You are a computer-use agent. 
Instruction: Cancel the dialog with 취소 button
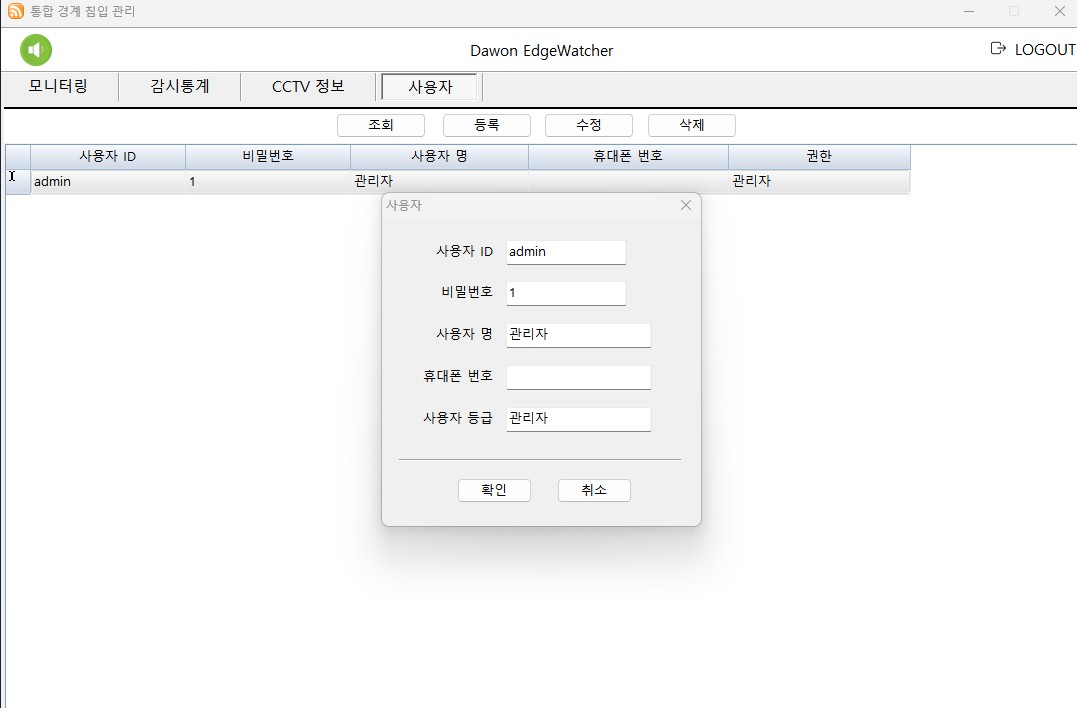click(x=594, y=490)
